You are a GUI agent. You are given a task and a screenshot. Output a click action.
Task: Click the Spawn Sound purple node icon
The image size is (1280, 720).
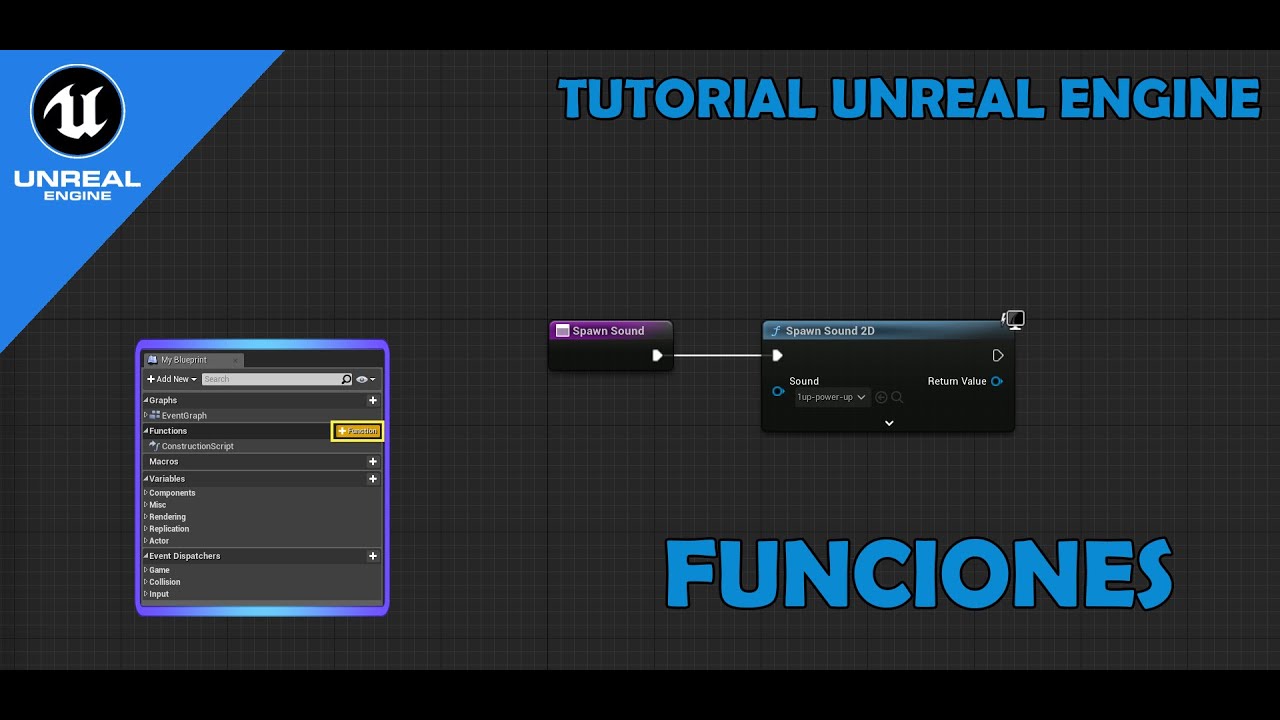pos(562,331)
